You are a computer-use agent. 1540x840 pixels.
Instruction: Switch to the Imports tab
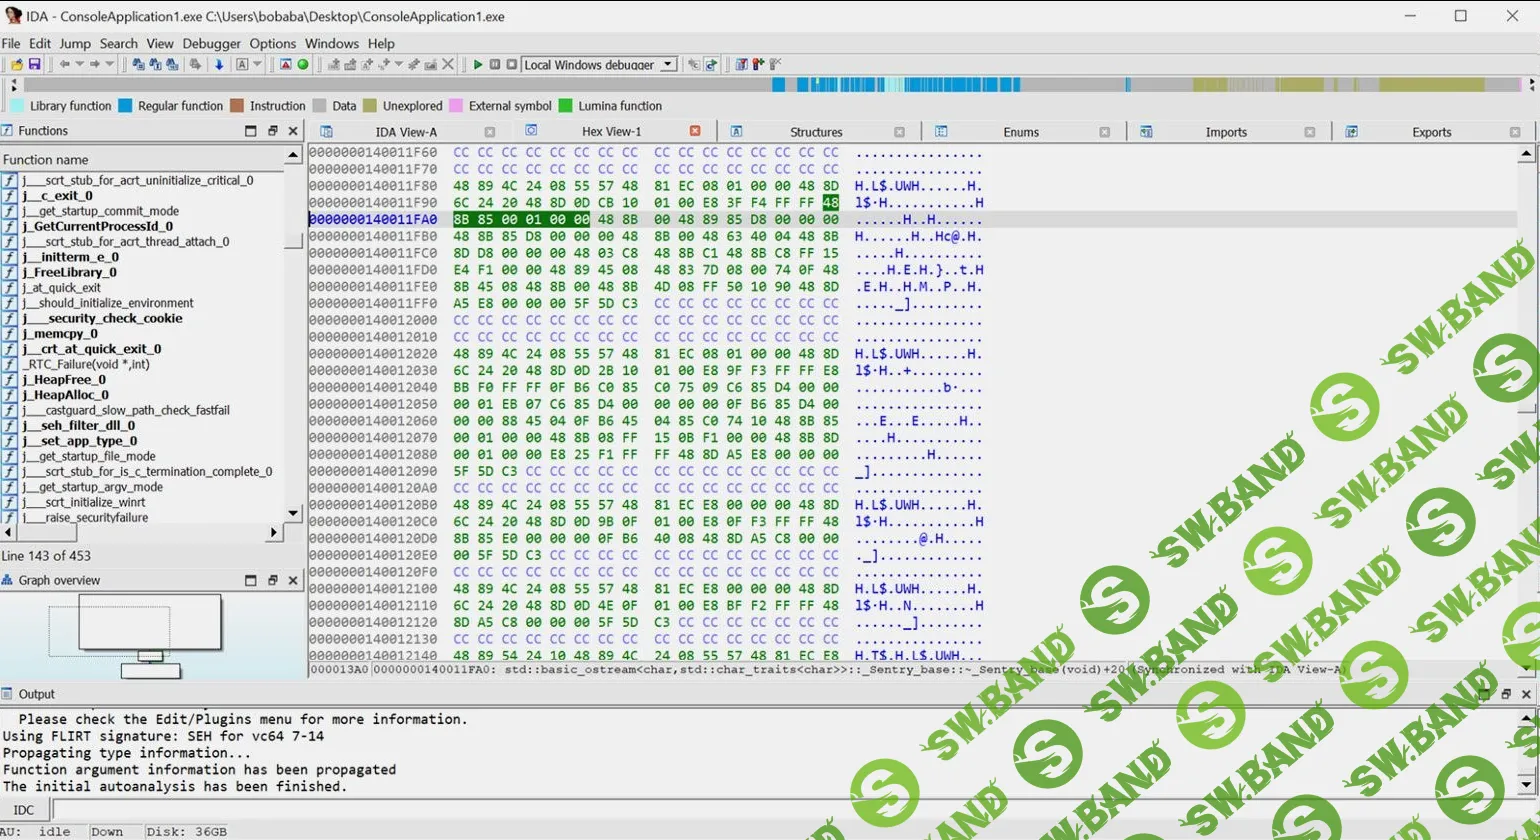[x=1225, y=132]
